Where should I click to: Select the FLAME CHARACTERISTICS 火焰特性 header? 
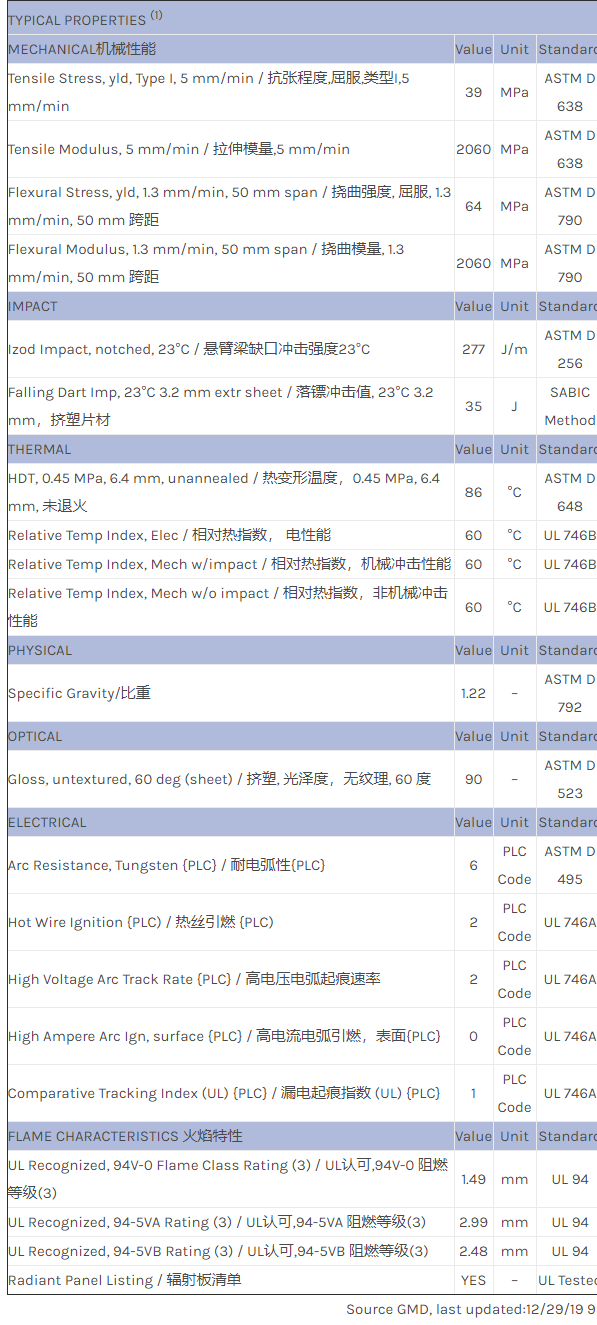[125, 1136]
